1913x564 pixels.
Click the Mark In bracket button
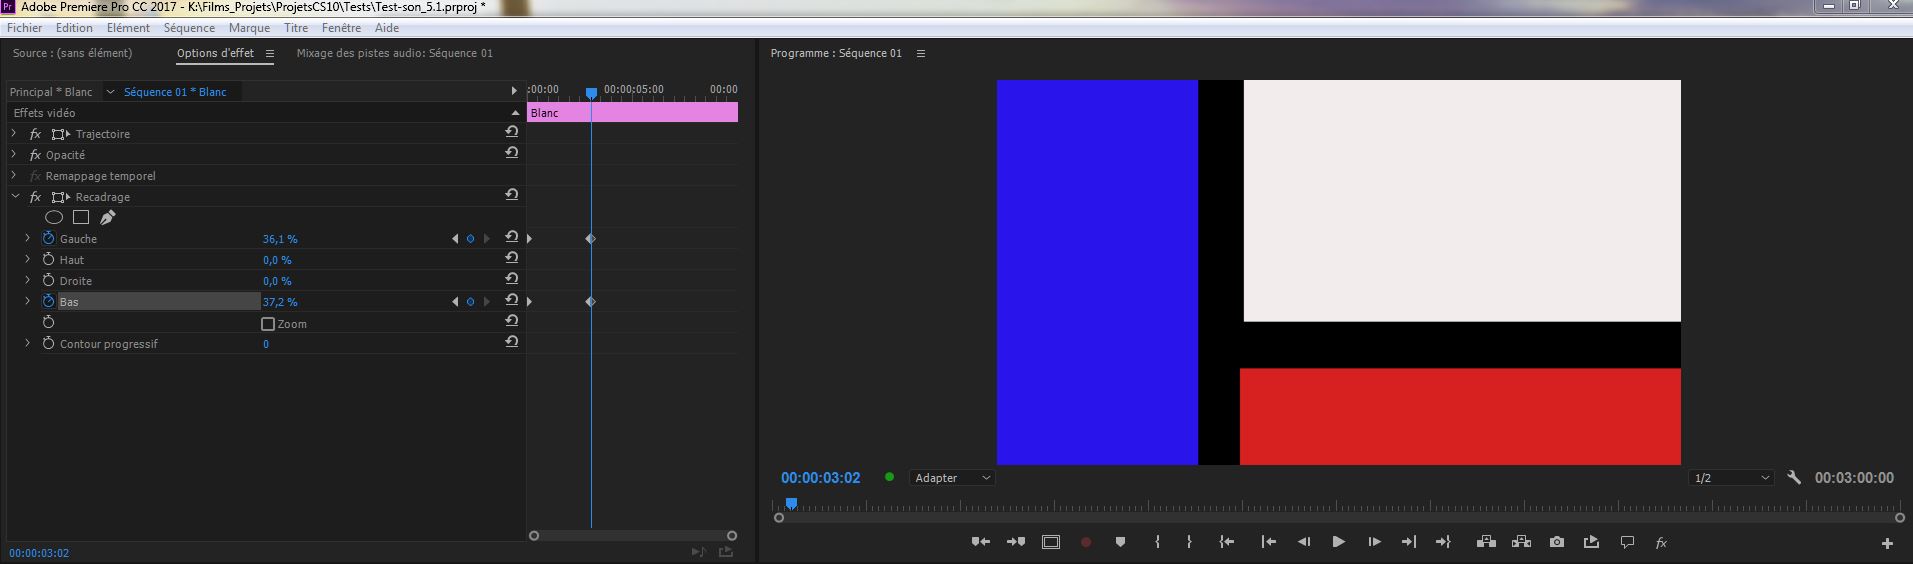pyautogui.click(x=1157, y=542)
